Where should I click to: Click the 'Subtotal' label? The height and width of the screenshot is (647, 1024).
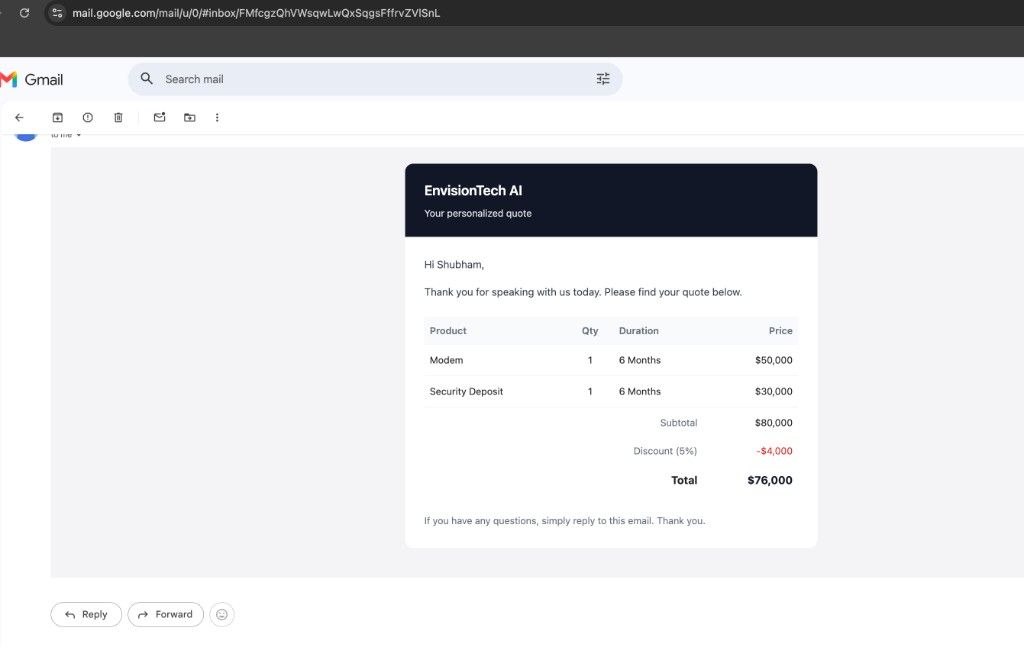pyautogui.click(x=679, y=423)
